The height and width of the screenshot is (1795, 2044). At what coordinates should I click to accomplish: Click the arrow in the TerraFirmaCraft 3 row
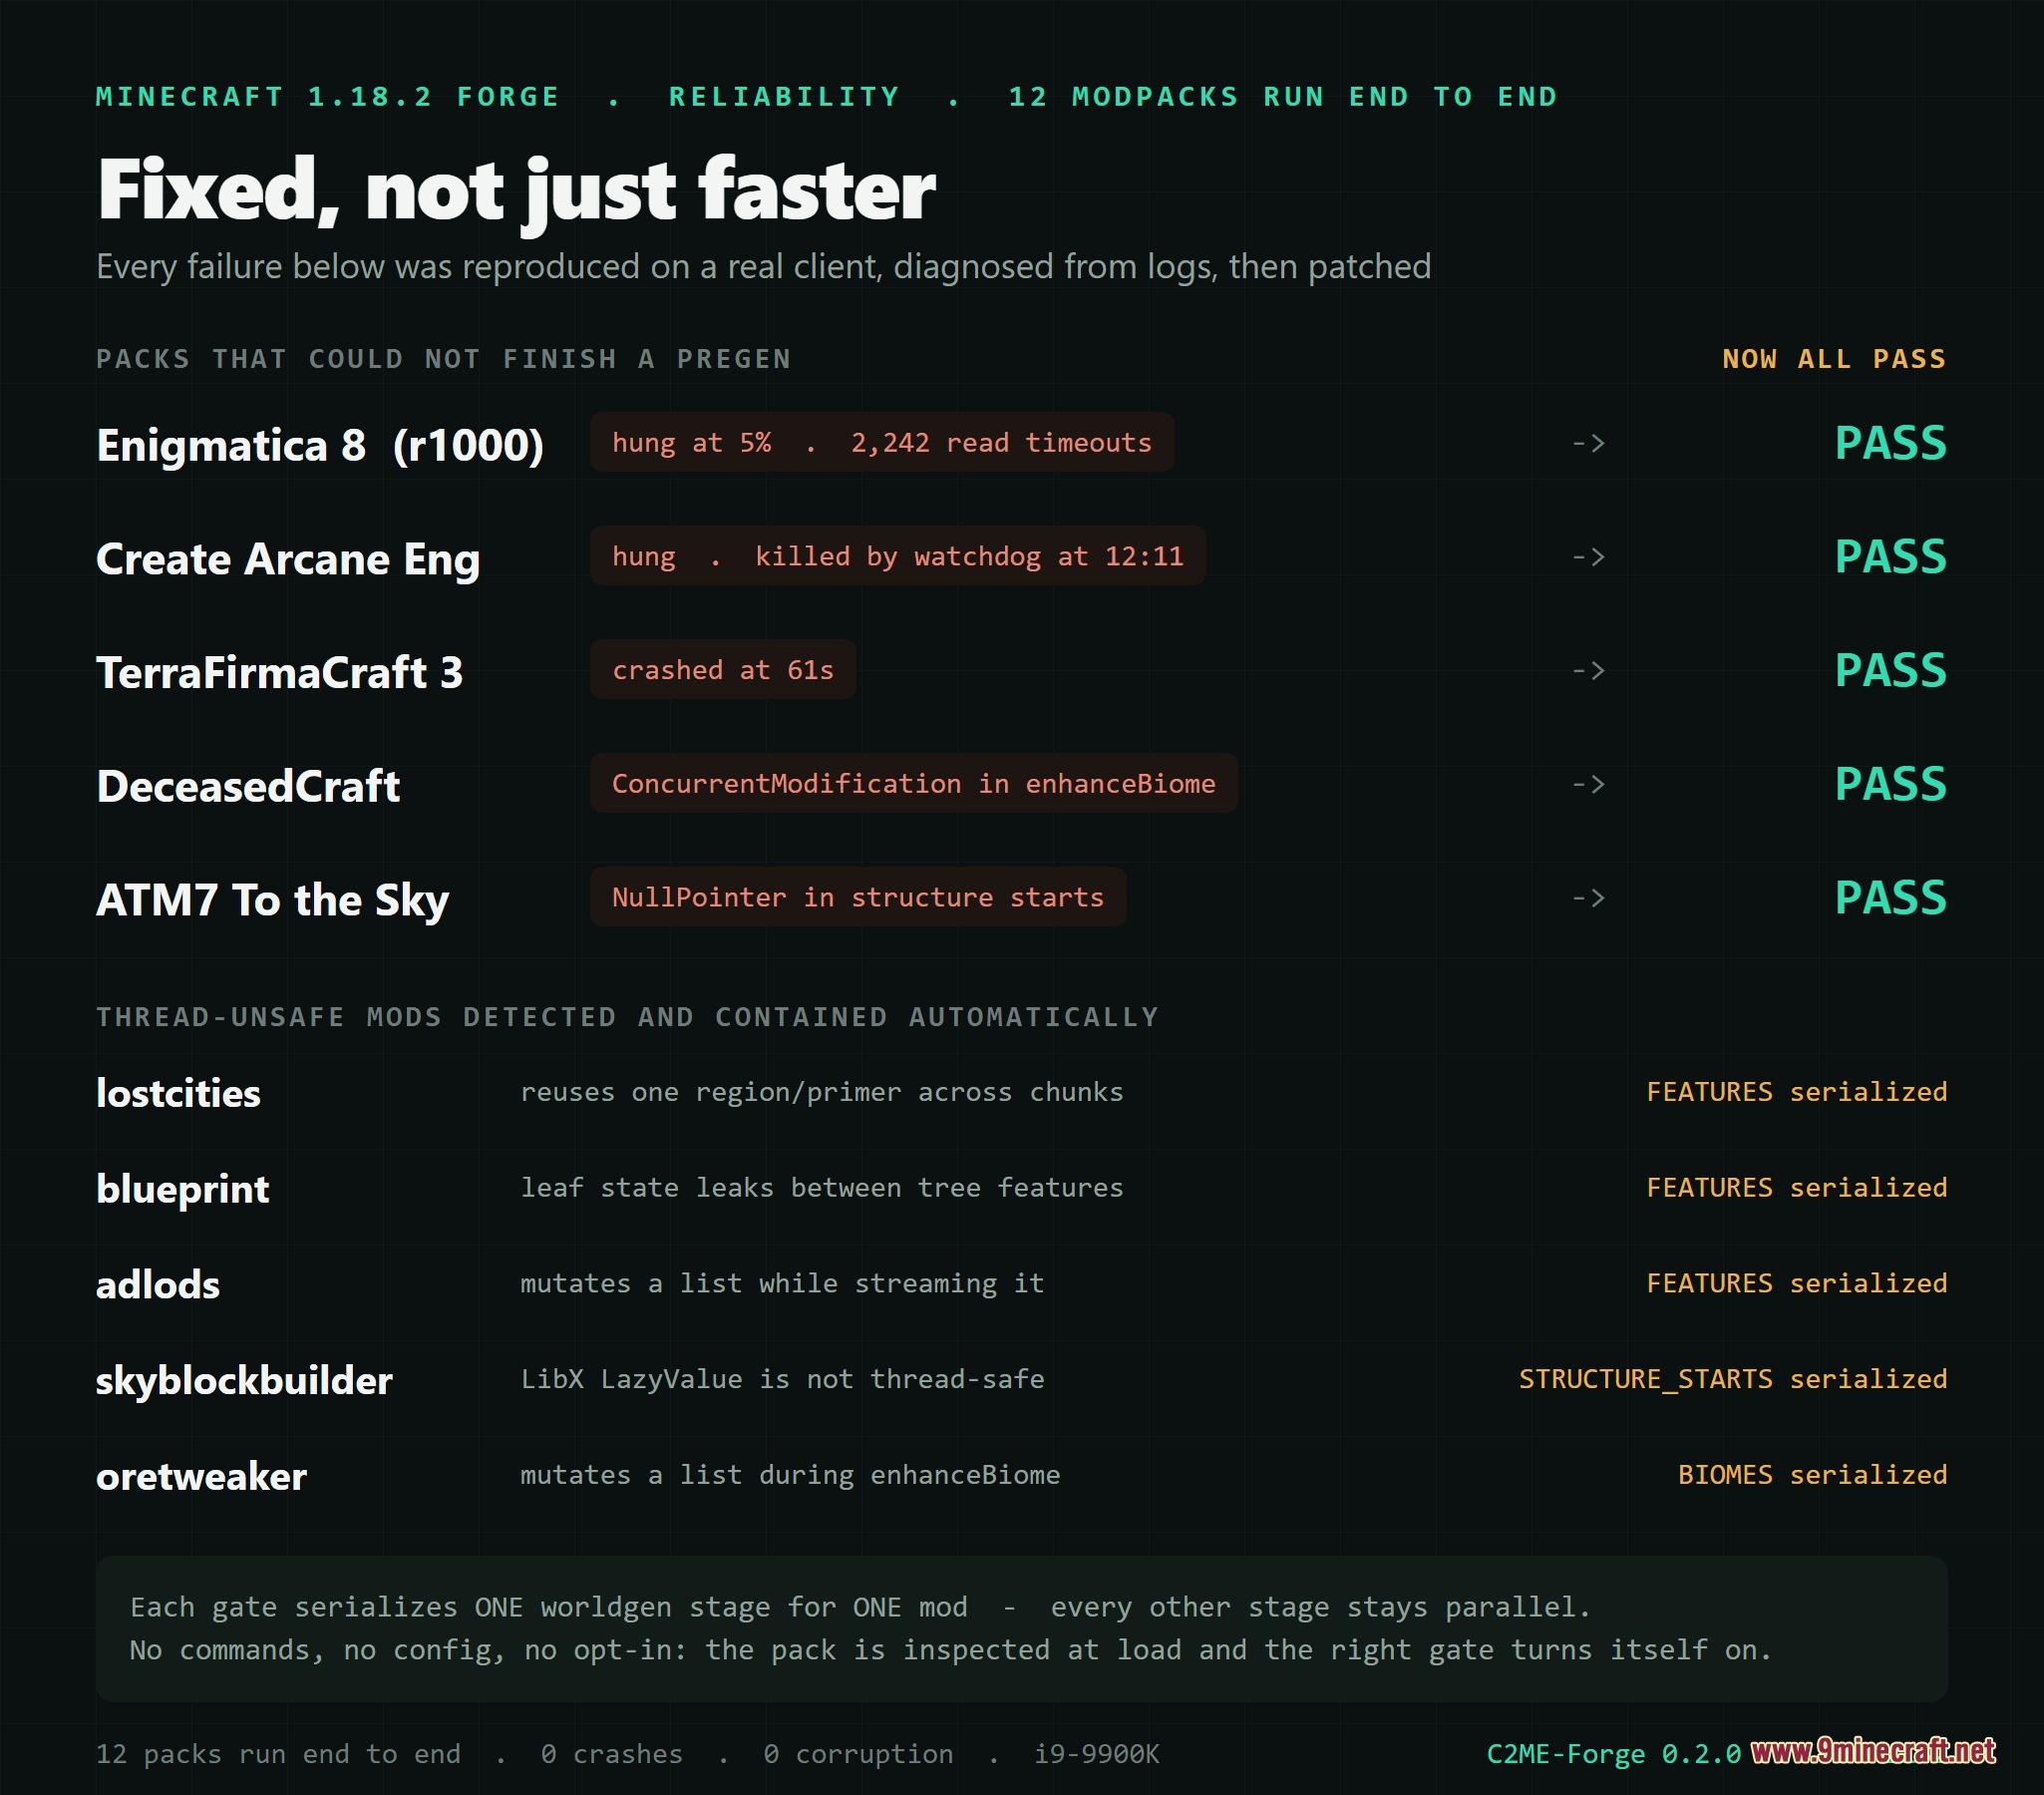click(x=1589, y=671)
